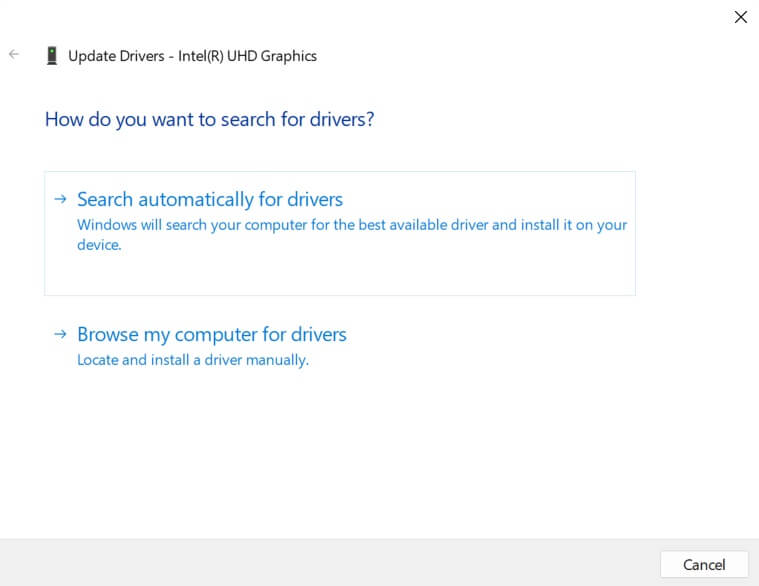Click 'Locate and install a driver manually.' text
759x586 pixels.
[x=193, y=360]
